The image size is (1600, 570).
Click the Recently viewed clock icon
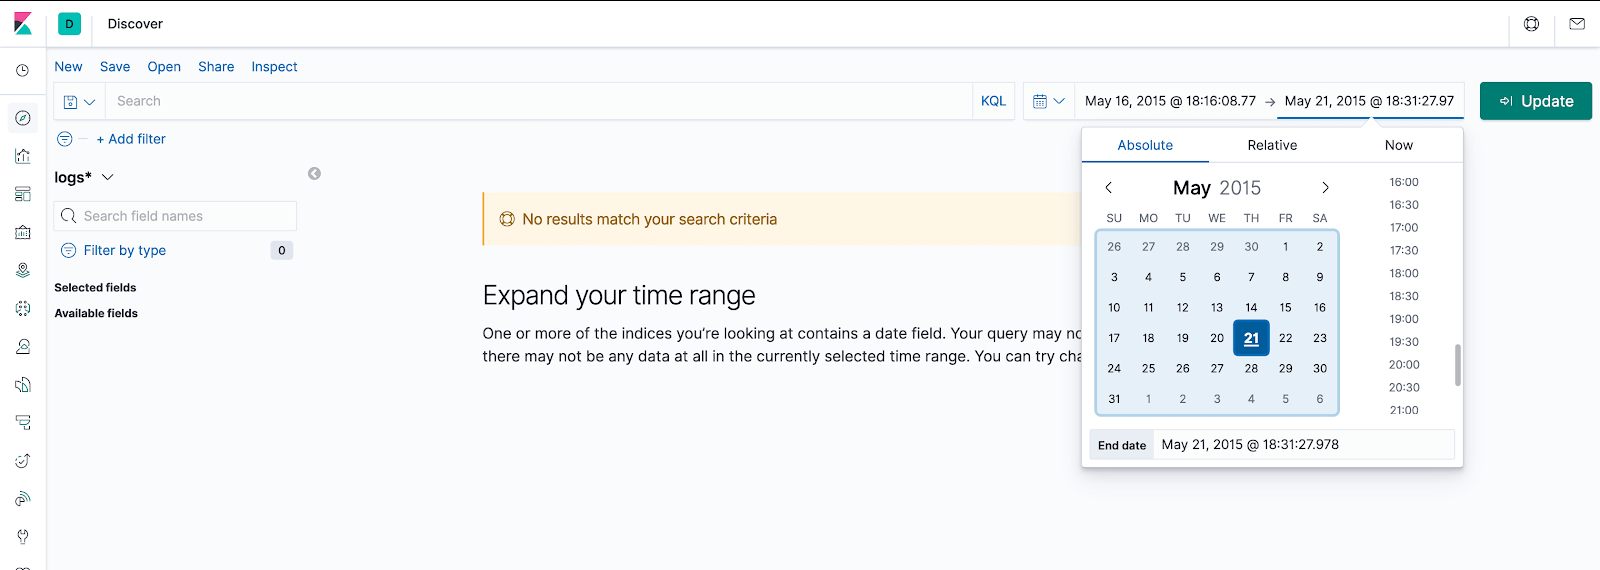[23, 71]
